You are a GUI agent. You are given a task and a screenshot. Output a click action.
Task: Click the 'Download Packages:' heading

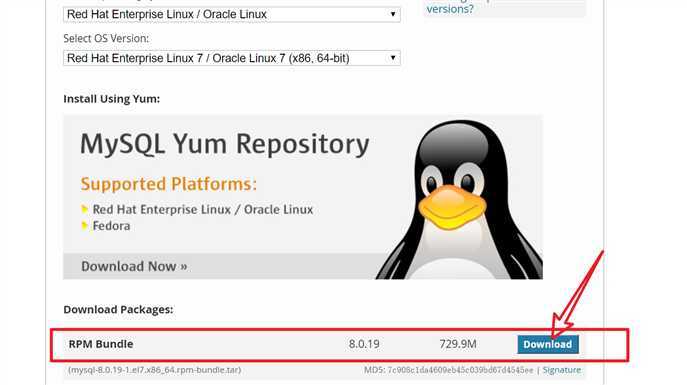pos(118,310)
